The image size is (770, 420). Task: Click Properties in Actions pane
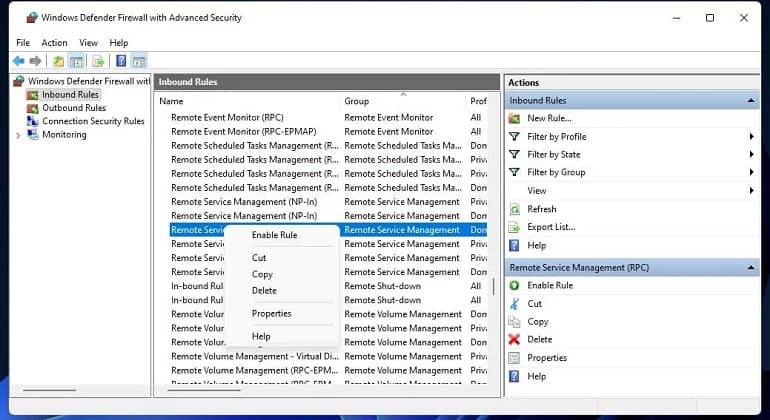pyautogui.click(x=547, y=358)
